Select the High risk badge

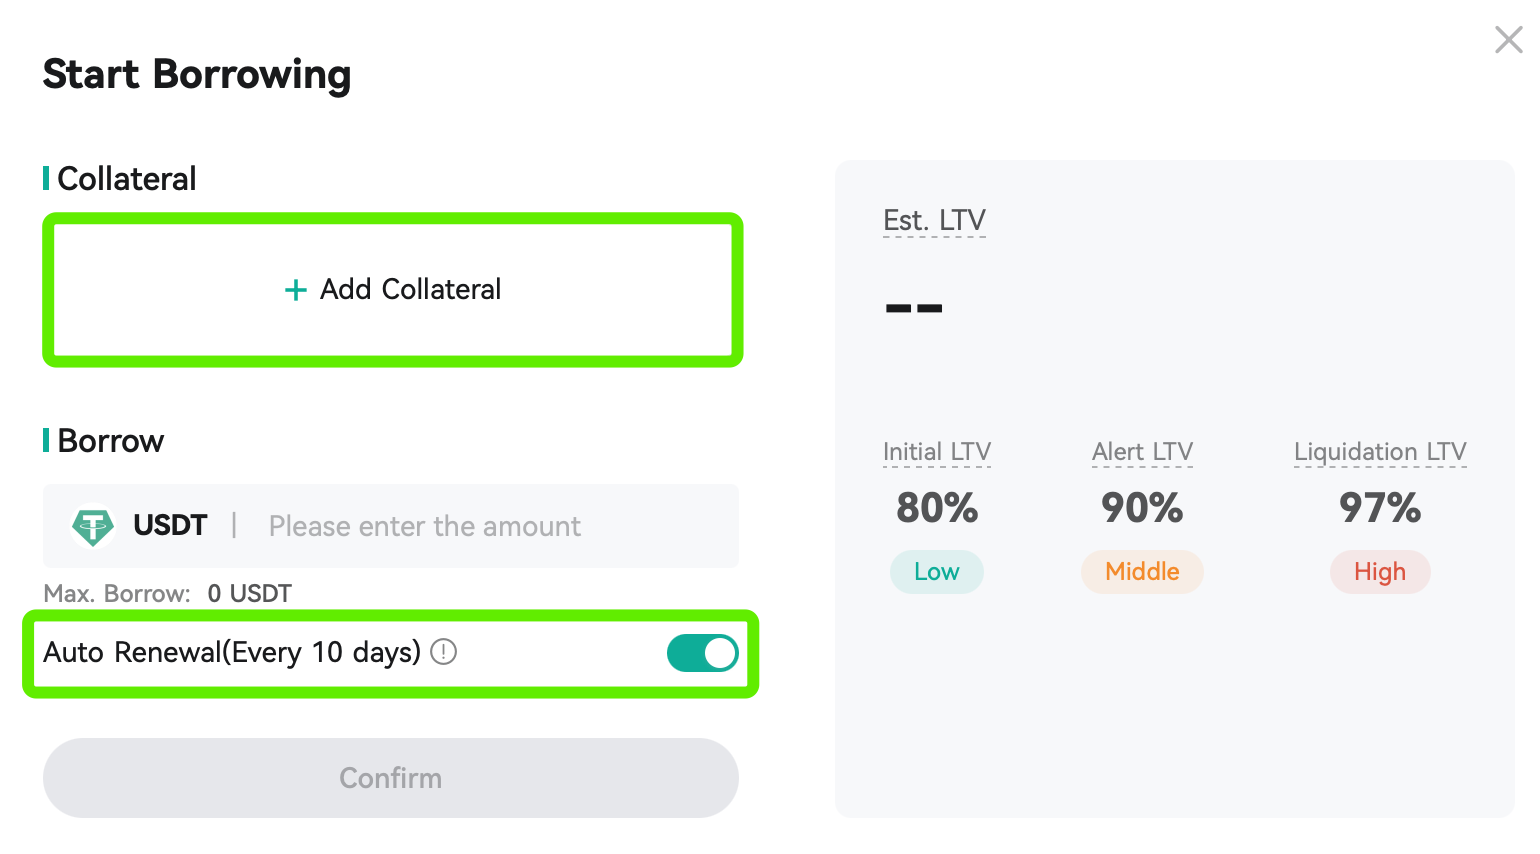coord(1380,572)
